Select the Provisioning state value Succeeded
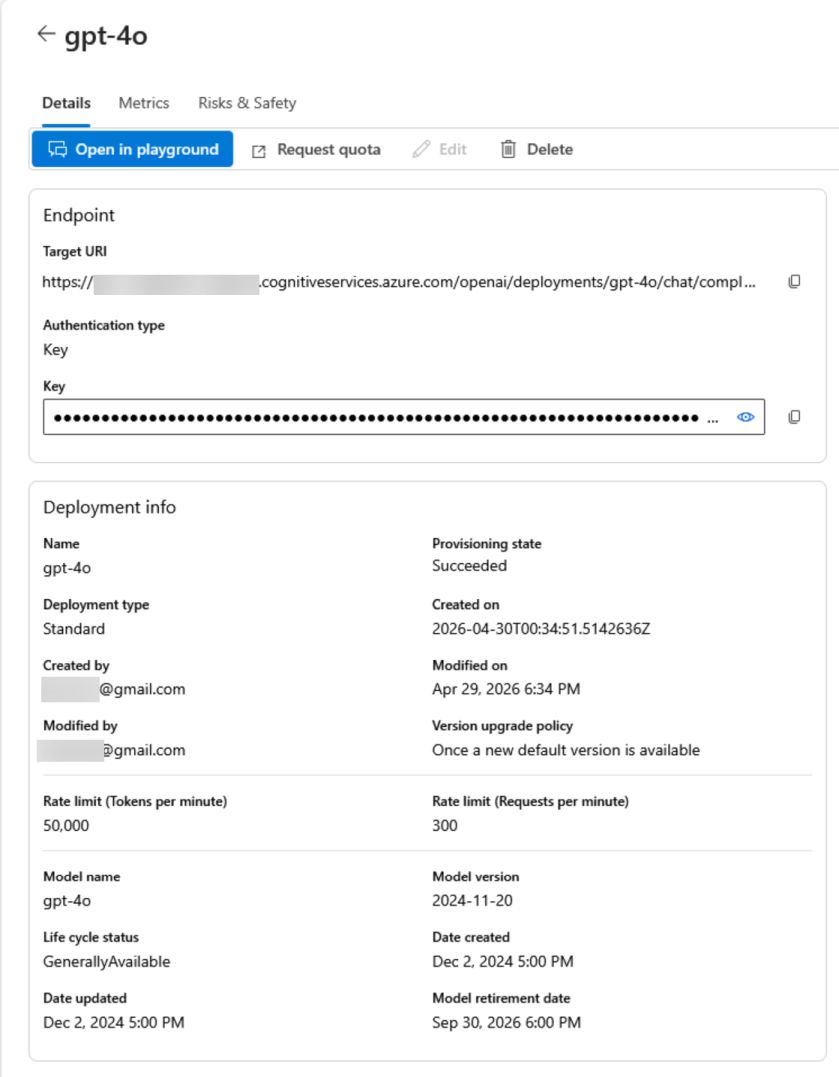 click(469, 566)
